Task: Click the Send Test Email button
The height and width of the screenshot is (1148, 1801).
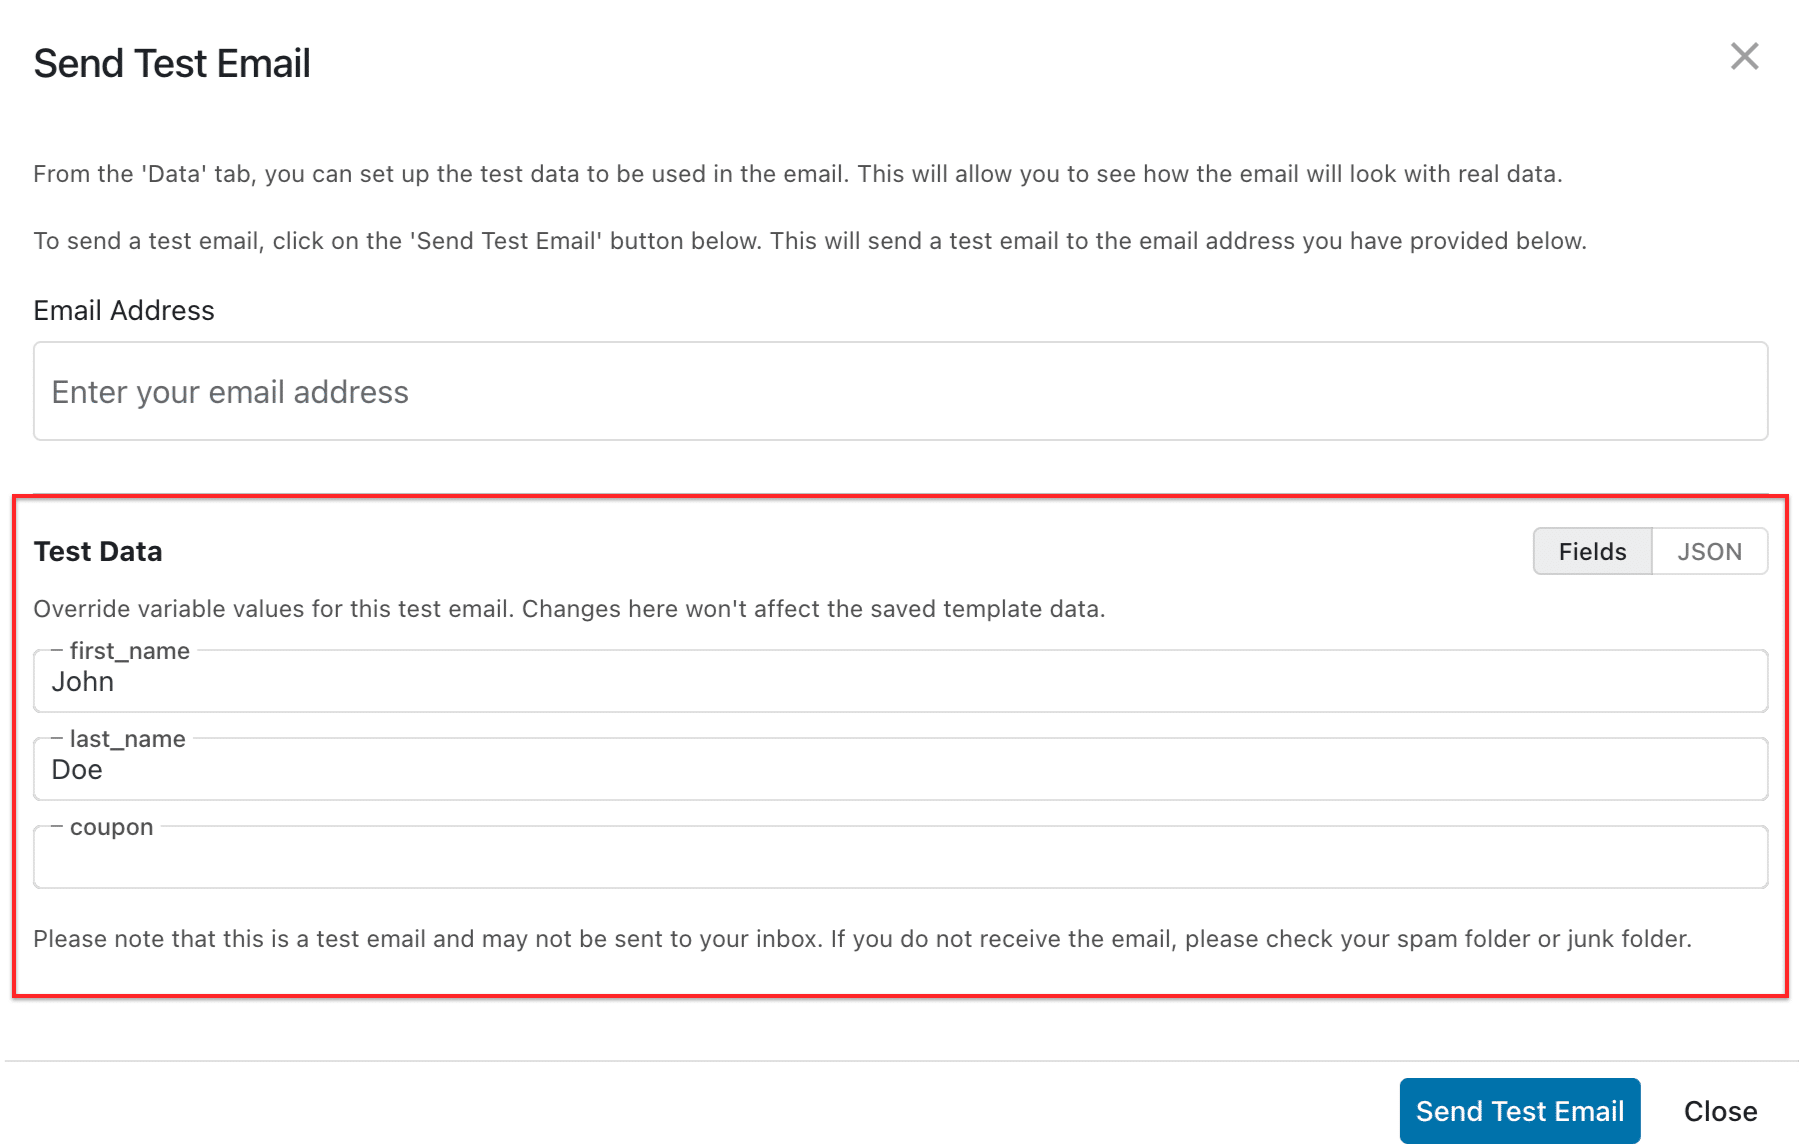Action: click(1519, 1110)
